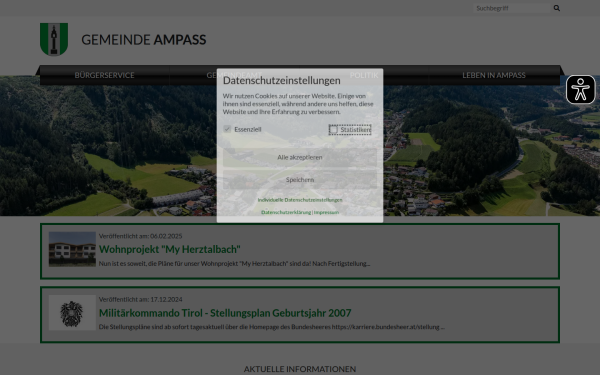Open the Bürgerservice menu
The image size is (600, 375).
104,75
